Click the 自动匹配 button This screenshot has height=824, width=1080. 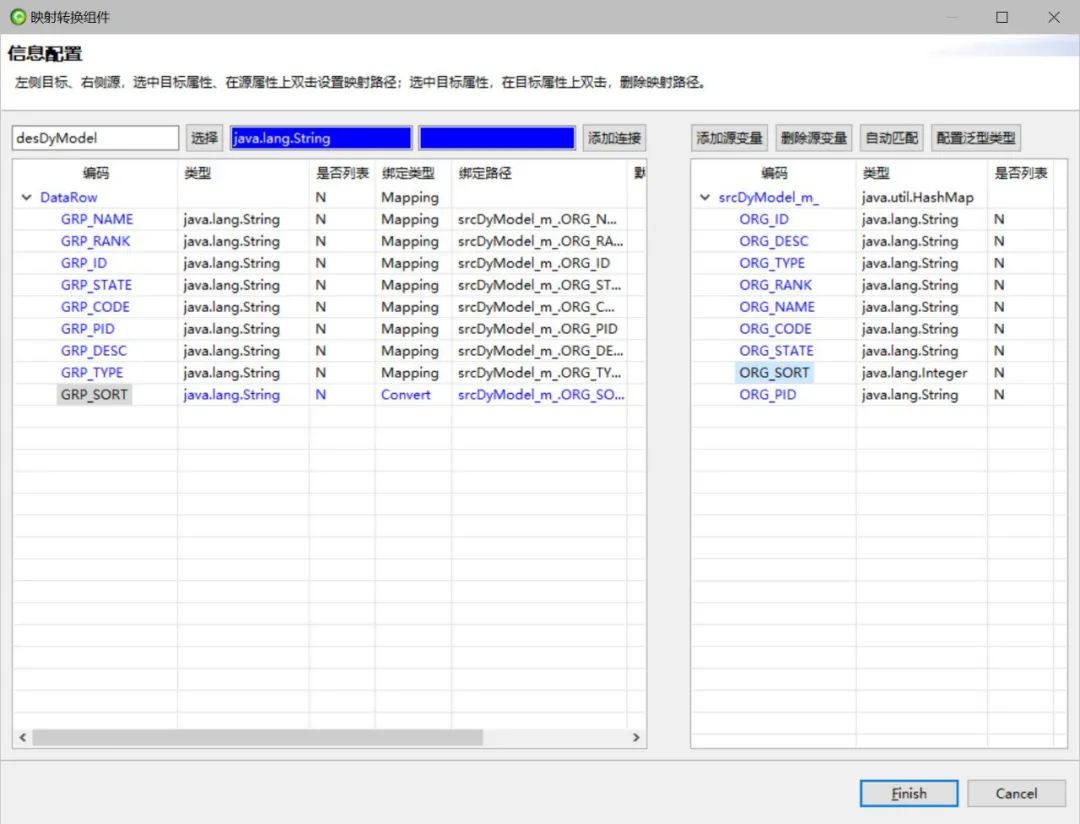click(891, 138)
